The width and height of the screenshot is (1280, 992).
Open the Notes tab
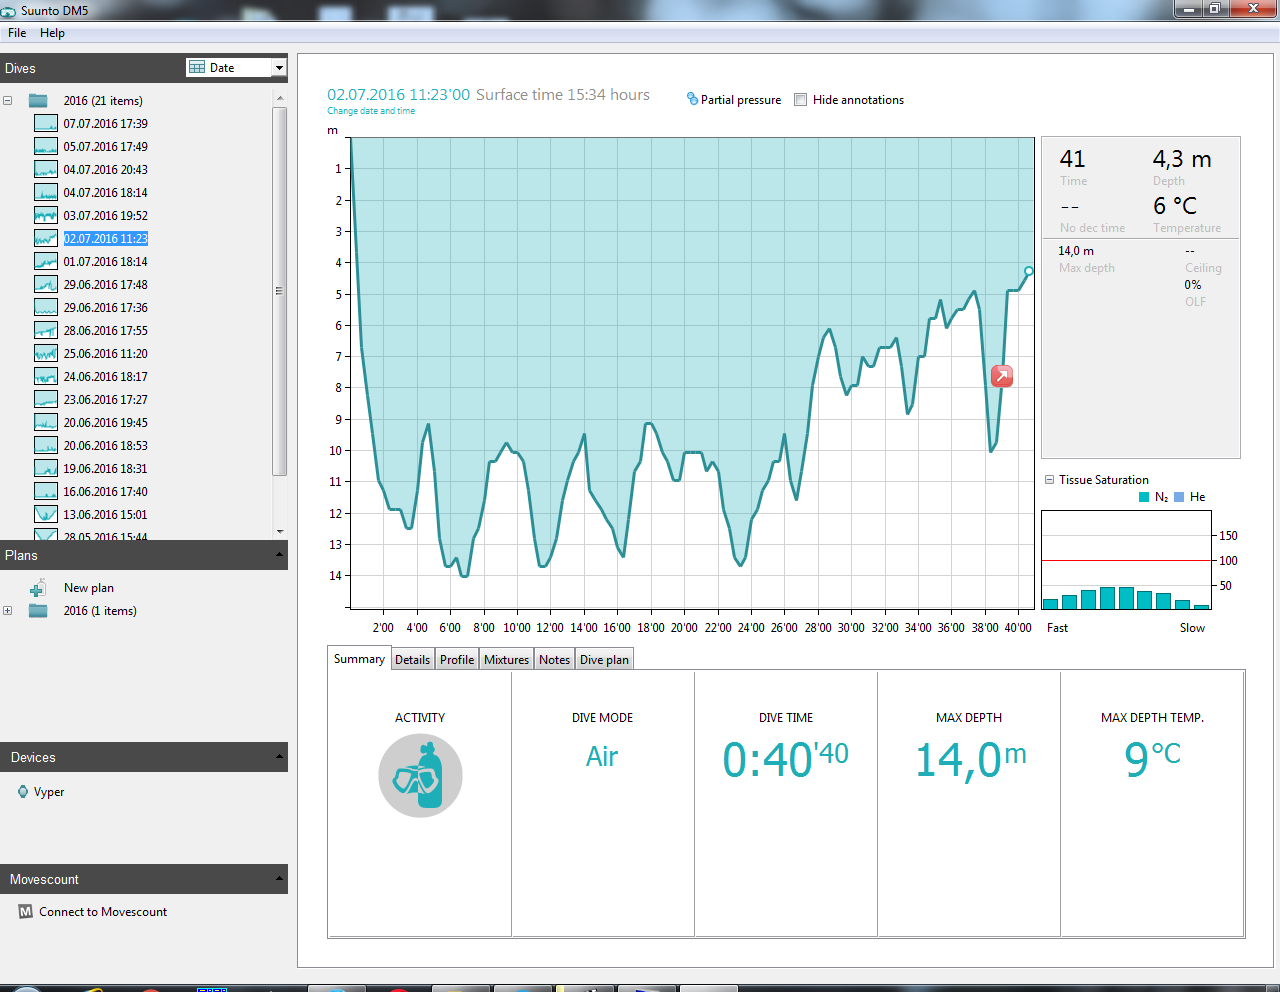pos(554,660)
